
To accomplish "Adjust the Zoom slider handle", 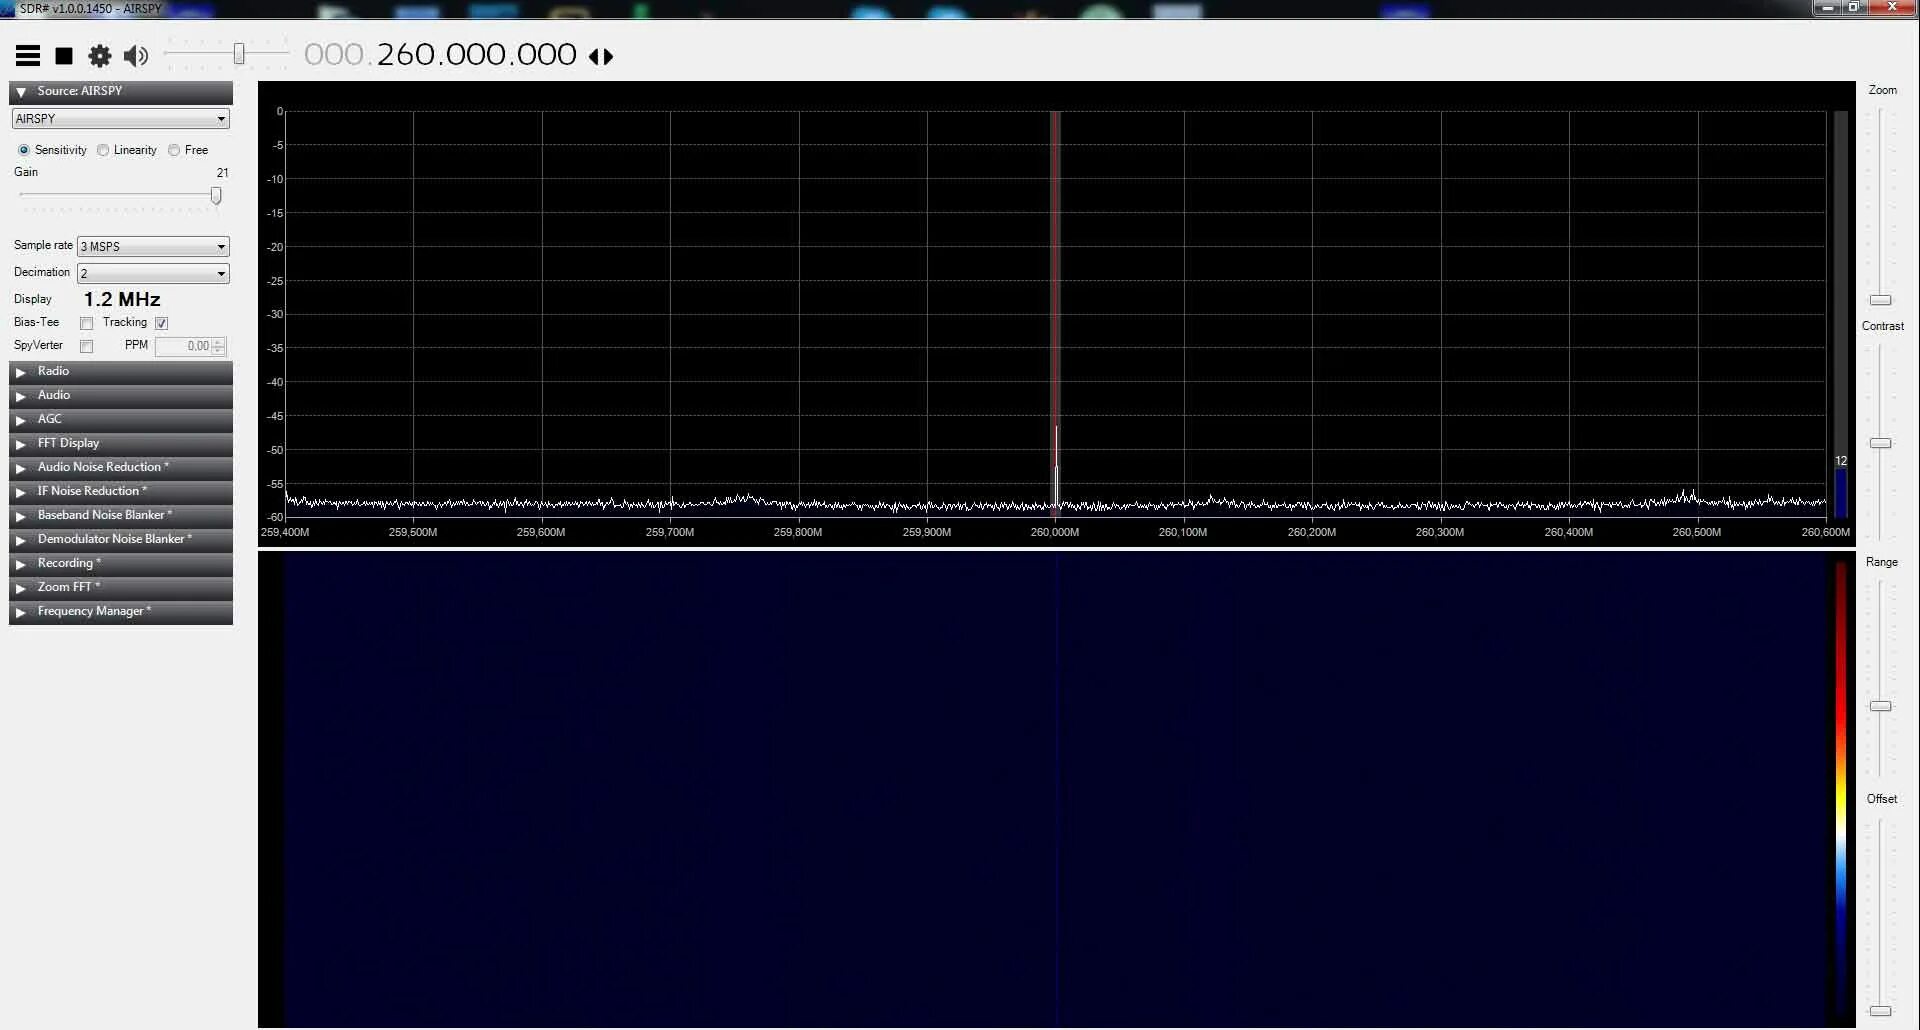I will tap(1881, 300).
